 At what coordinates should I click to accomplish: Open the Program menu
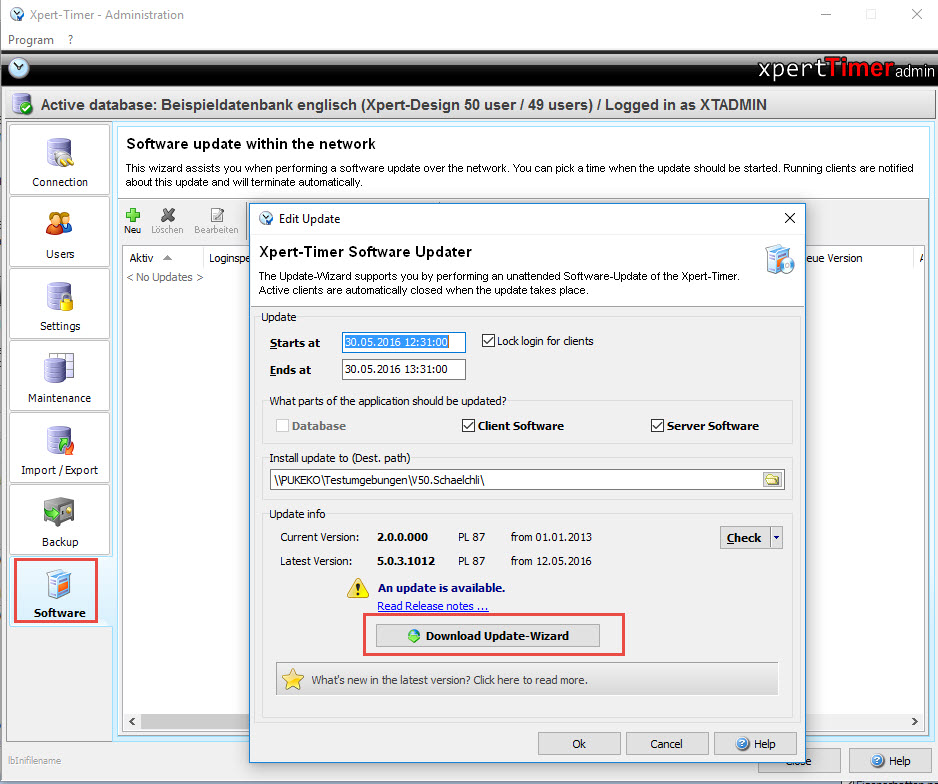coord(31,39)
